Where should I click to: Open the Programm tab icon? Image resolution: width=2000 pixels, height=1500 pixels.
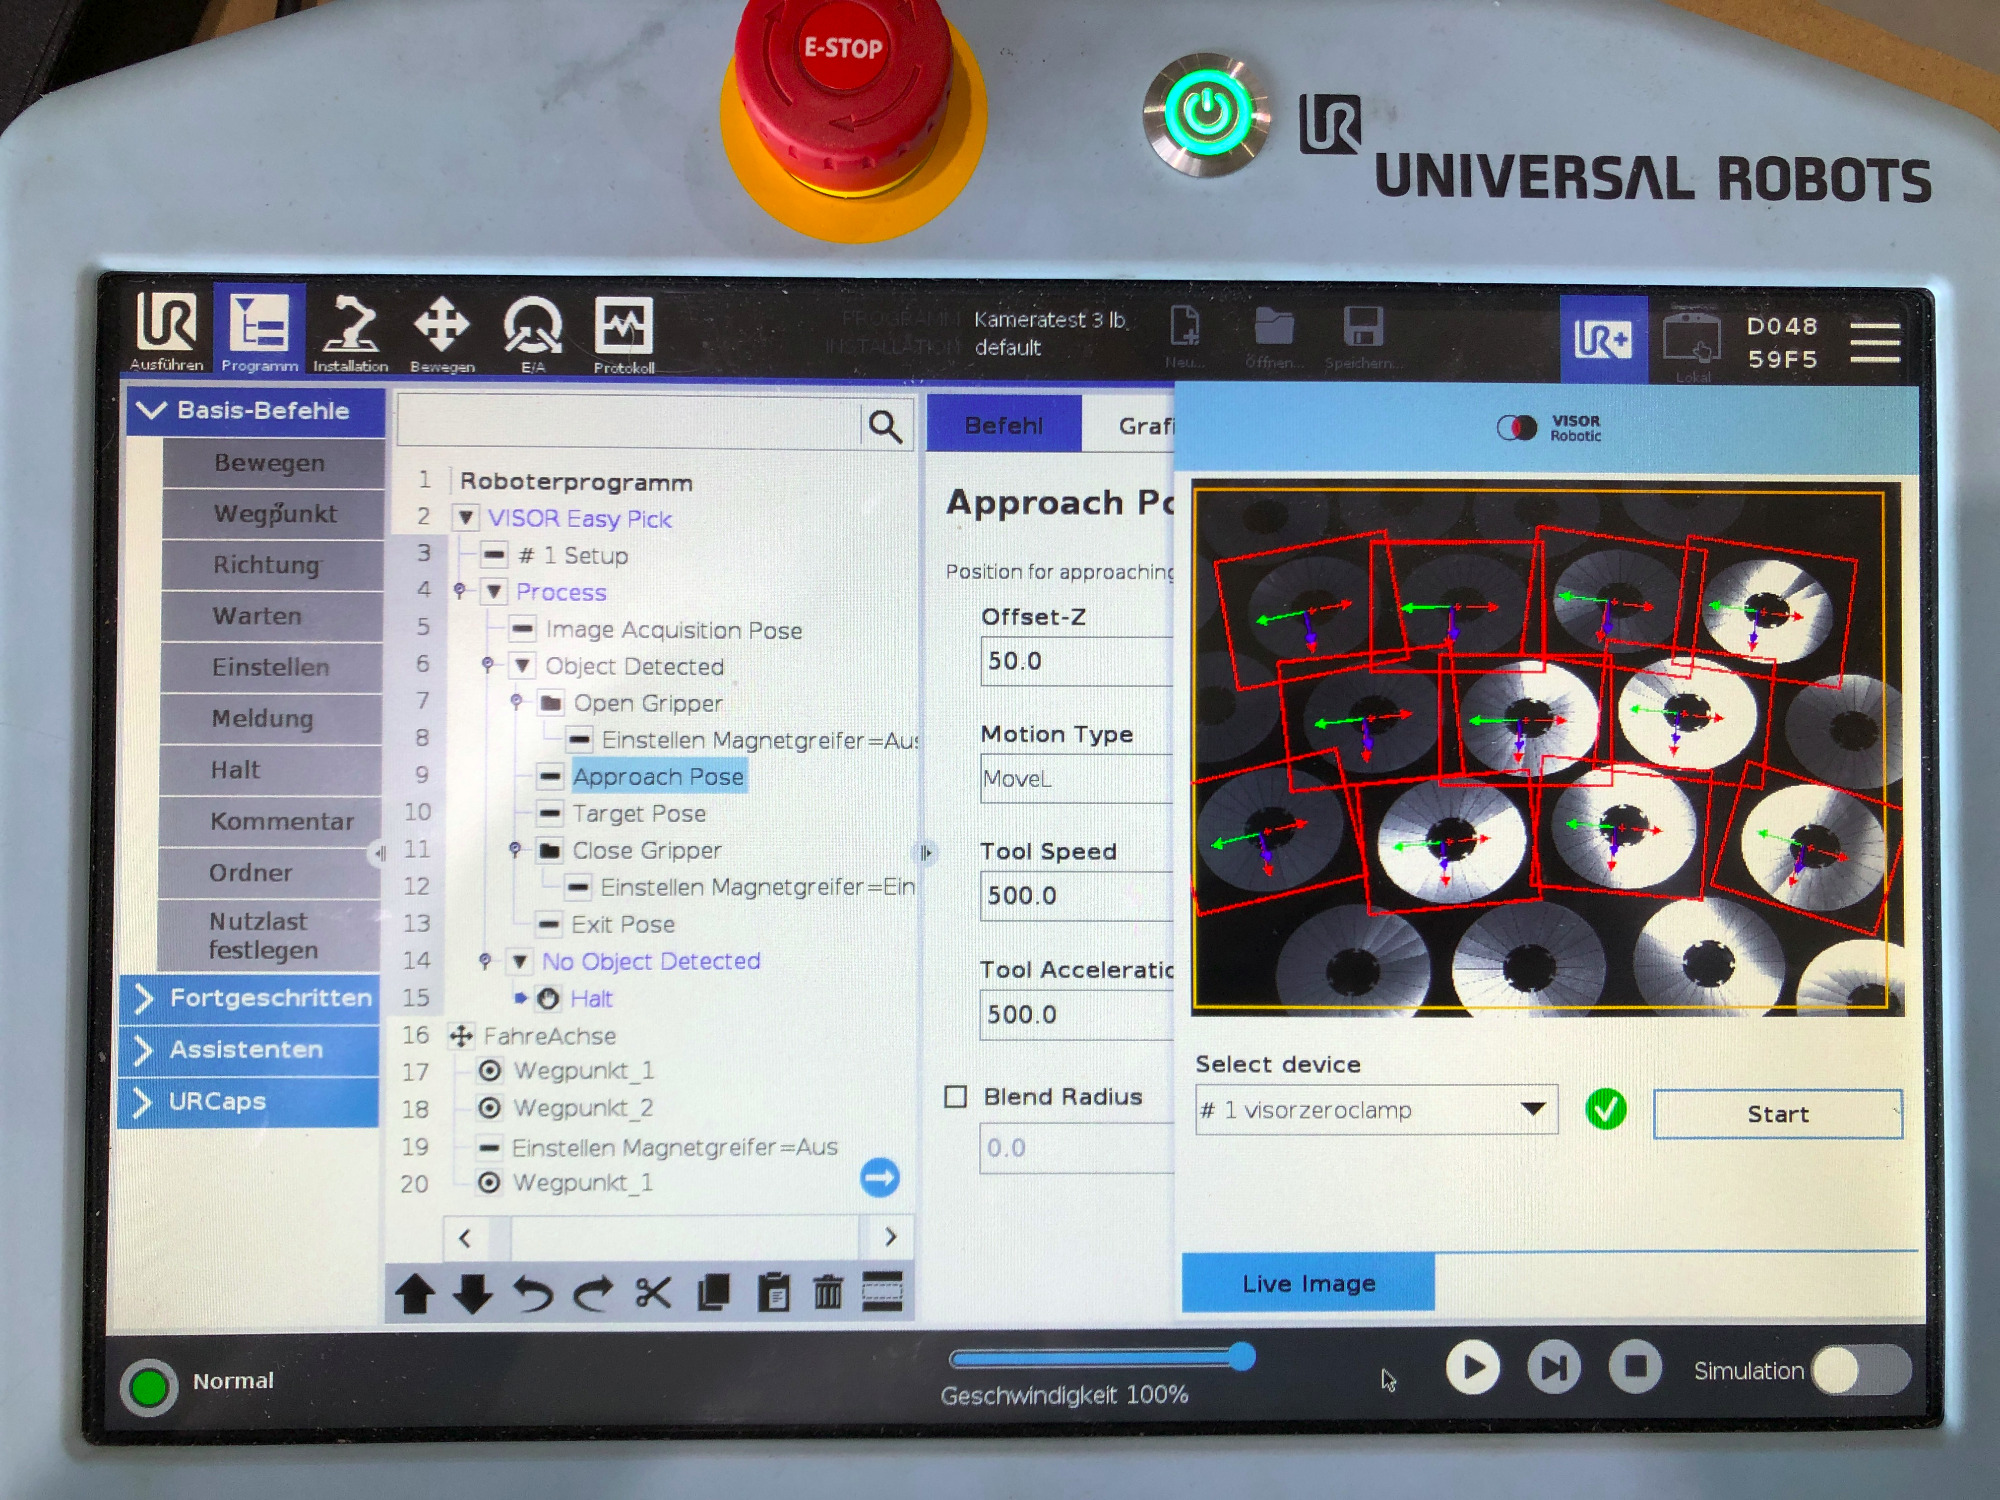[x=259, y=332]
